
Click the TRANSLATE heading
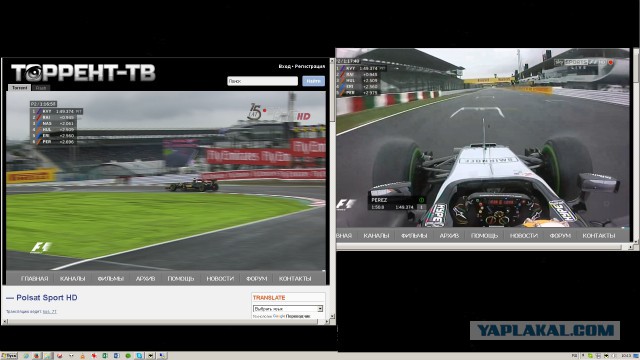pos(269,298)
